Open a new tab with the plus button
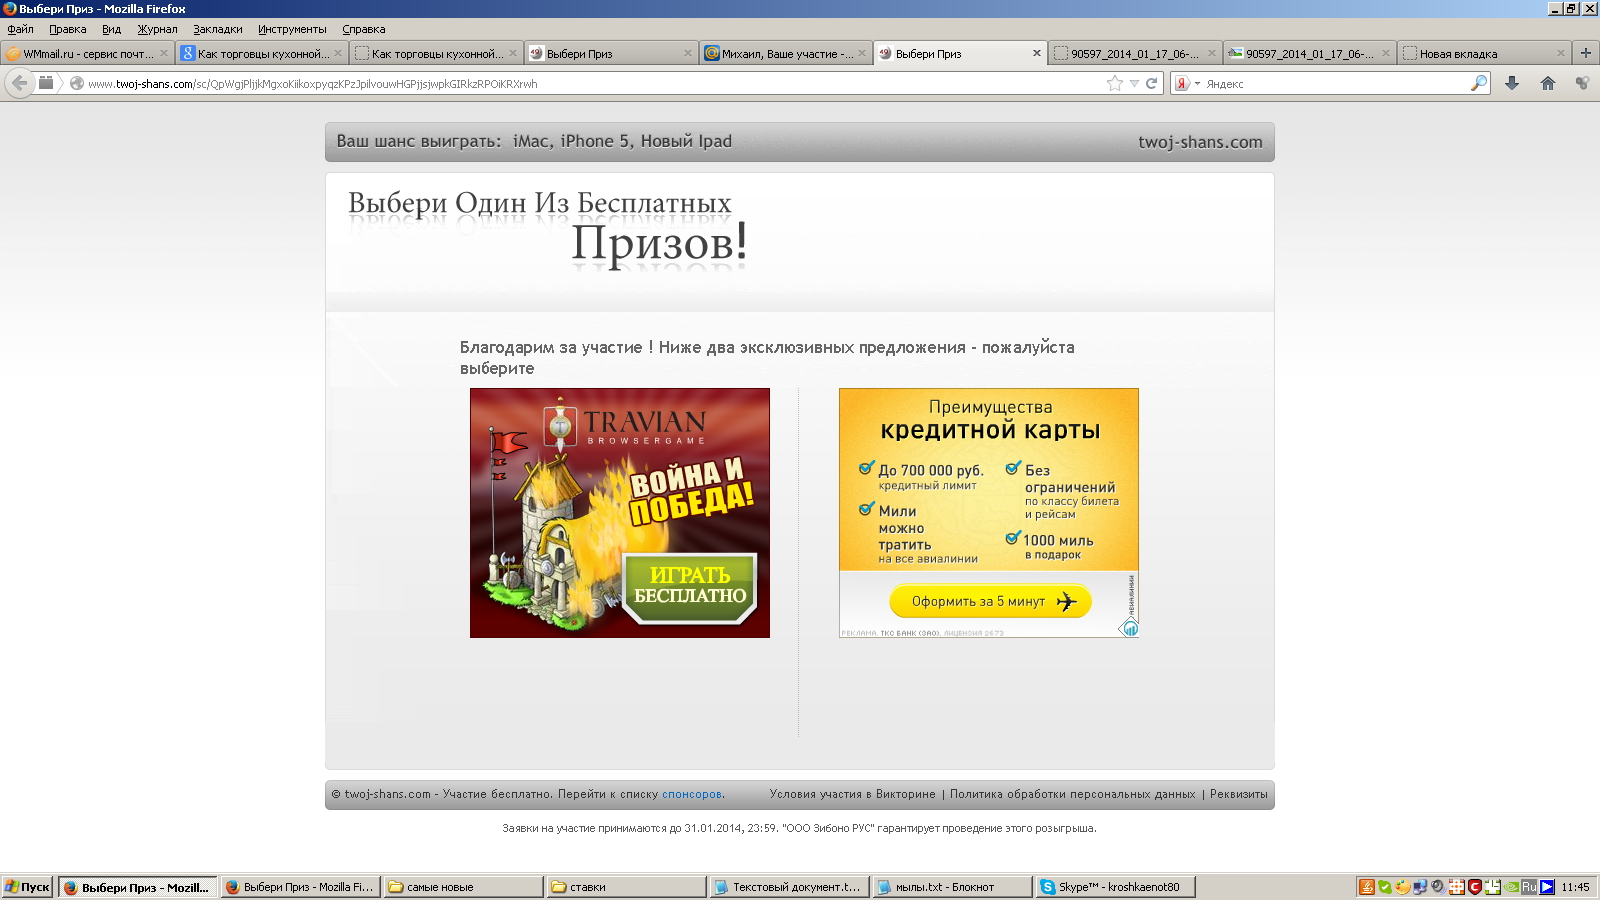 (1585, 53)
